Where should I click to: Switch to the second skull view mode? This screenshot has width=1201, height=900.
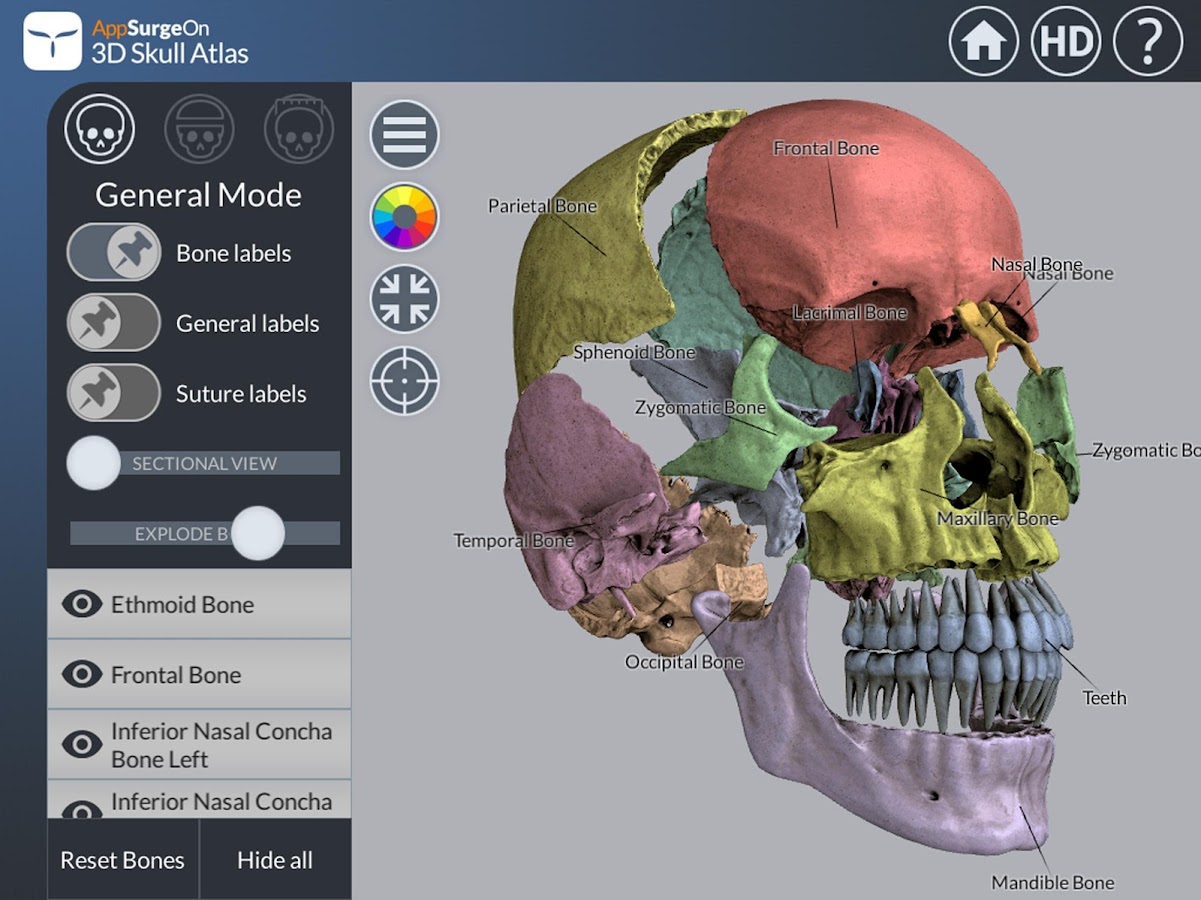coord(199,128)
